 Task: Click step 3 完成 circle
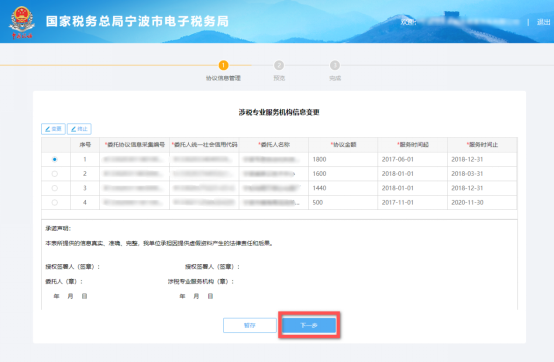[335, 65]
